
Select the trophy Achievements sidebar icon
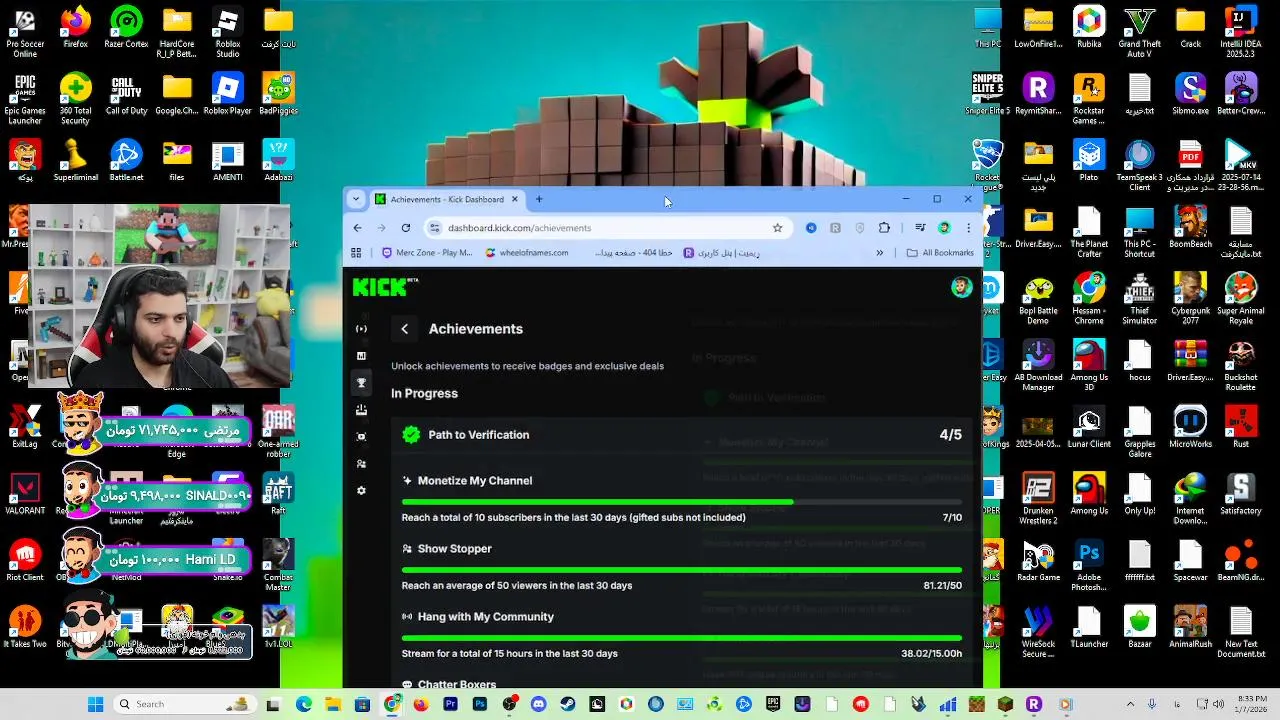(x=361, y=383)
